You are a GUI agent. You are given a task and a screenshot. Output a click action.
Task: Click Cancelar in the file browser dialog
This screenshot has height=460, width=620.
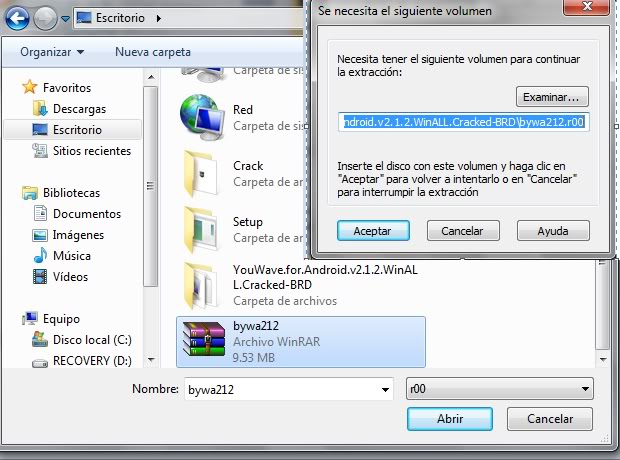[550, 419]
